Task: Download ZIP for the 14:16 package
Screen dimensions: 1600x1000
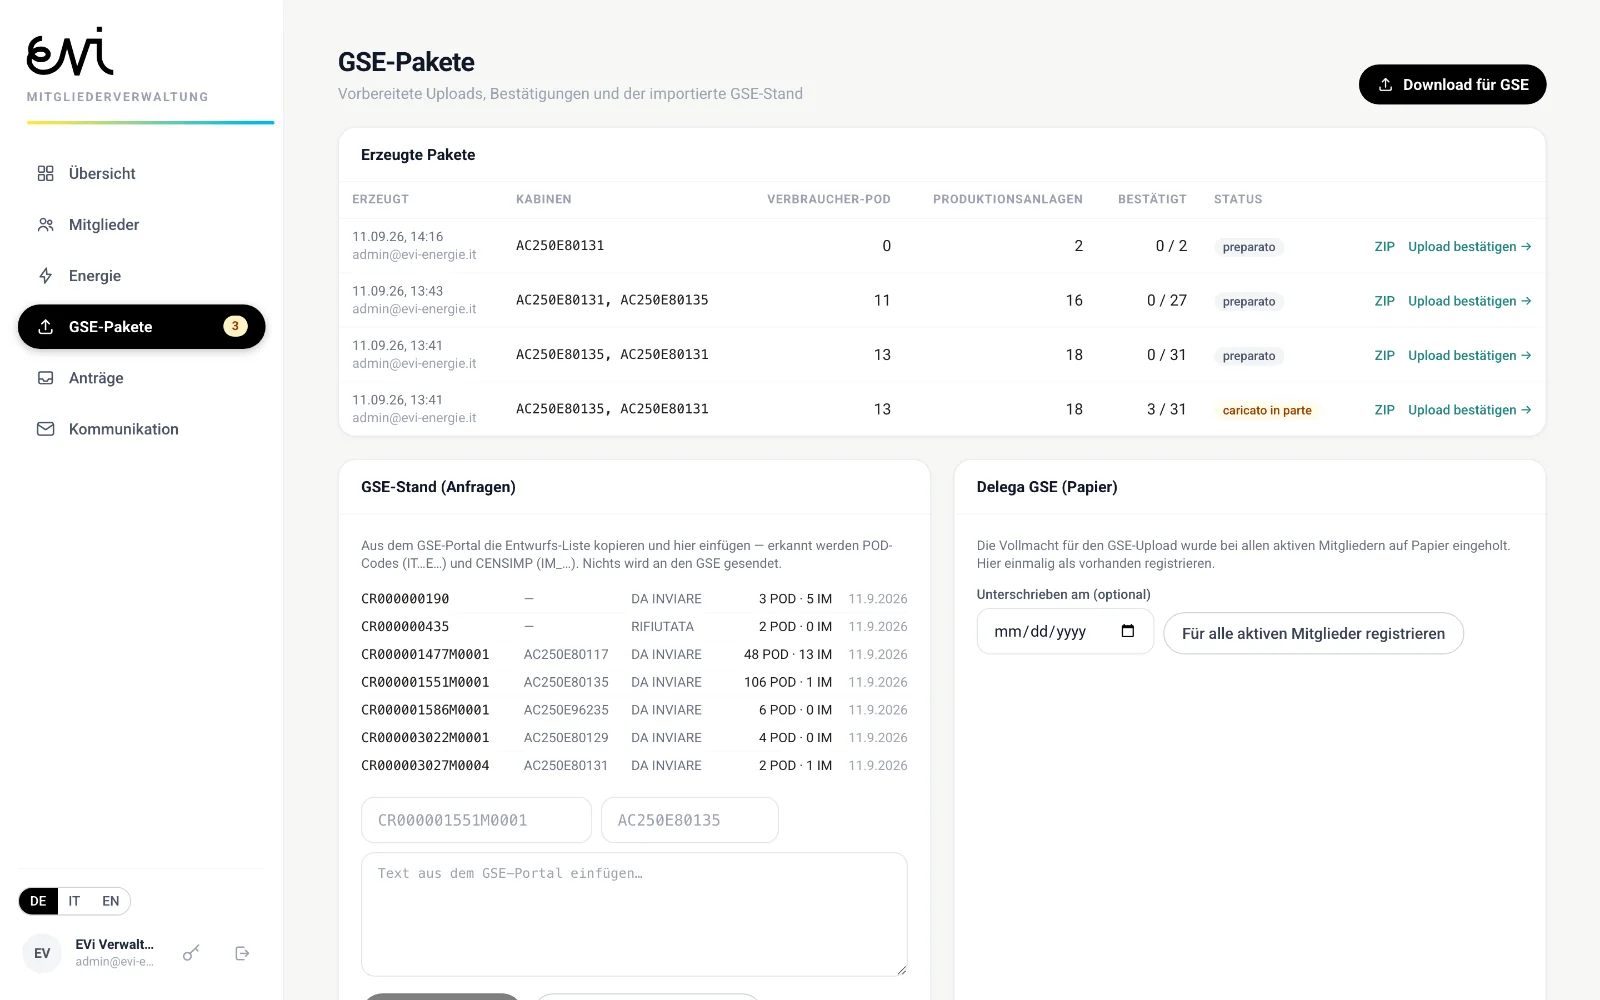Action: tap(1384, 246)
